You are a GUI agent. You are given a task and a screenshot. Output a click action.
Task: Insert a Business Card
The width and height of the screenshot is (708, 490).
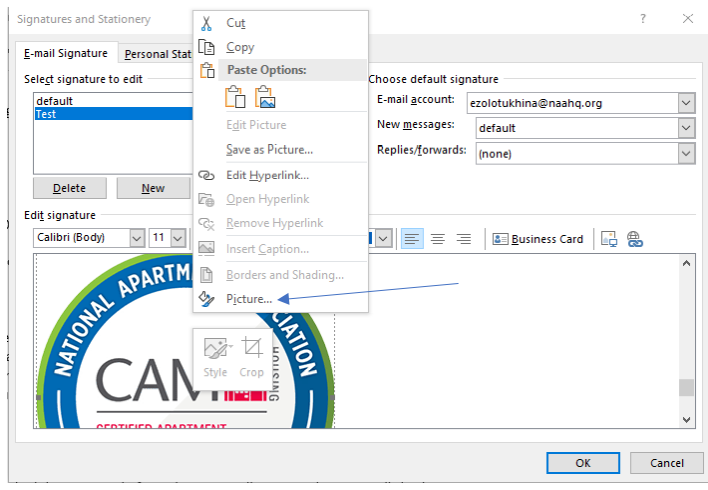pyautogui.click(x=538, y=239)
